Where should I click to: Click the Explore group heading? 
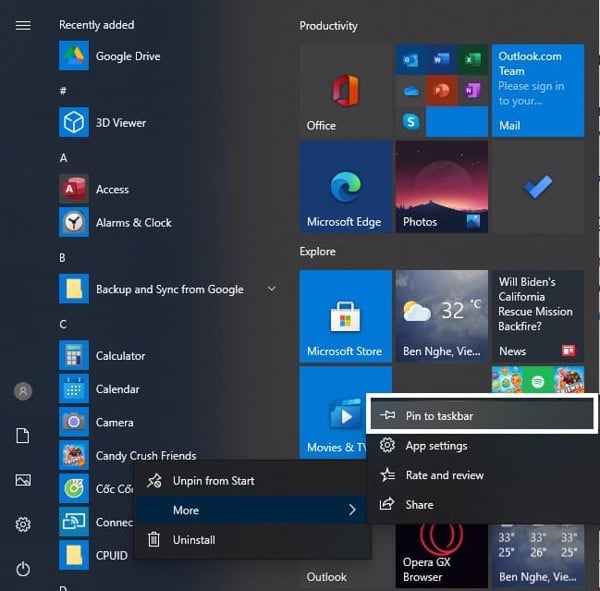318,251
